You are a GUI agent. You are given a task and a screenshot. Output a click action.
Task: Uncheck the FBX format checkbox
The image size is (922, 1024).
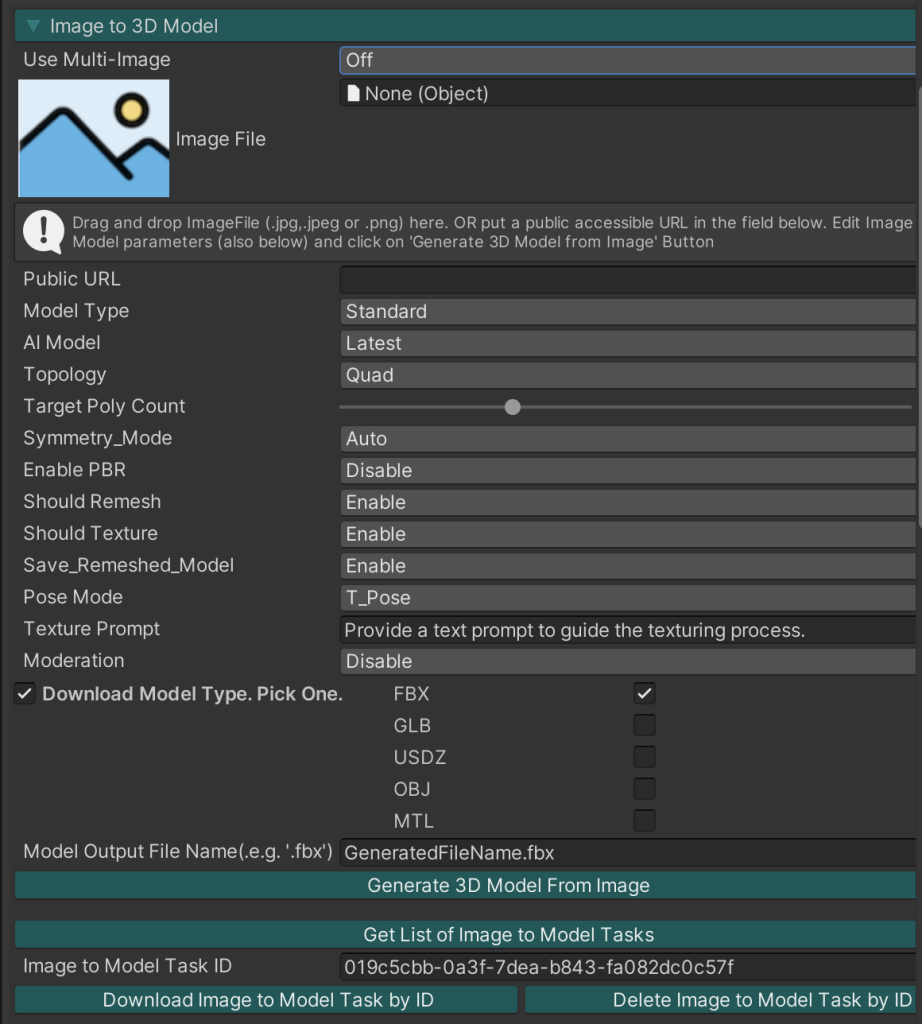coord(645,693)
